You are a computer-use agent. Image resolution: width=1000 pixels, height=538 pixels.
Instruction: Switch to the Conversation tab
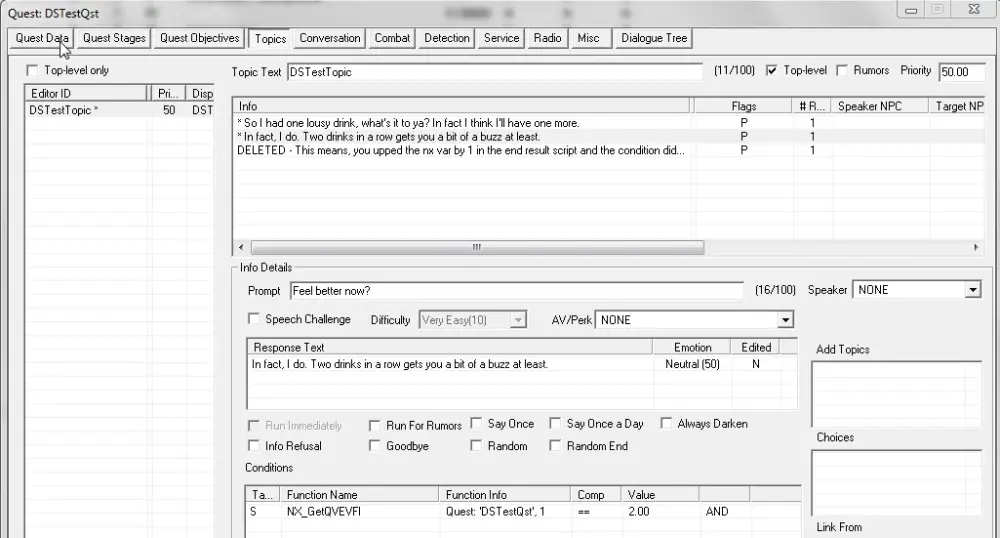[330, 38]
